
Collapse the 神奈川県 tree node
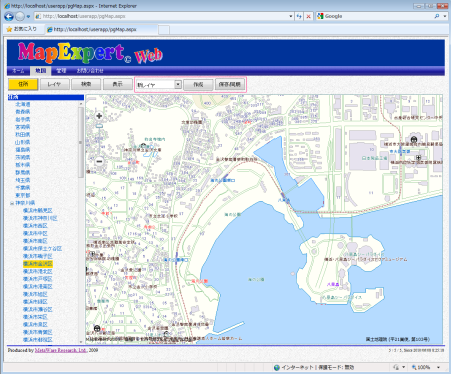click(x=12, y=203)
